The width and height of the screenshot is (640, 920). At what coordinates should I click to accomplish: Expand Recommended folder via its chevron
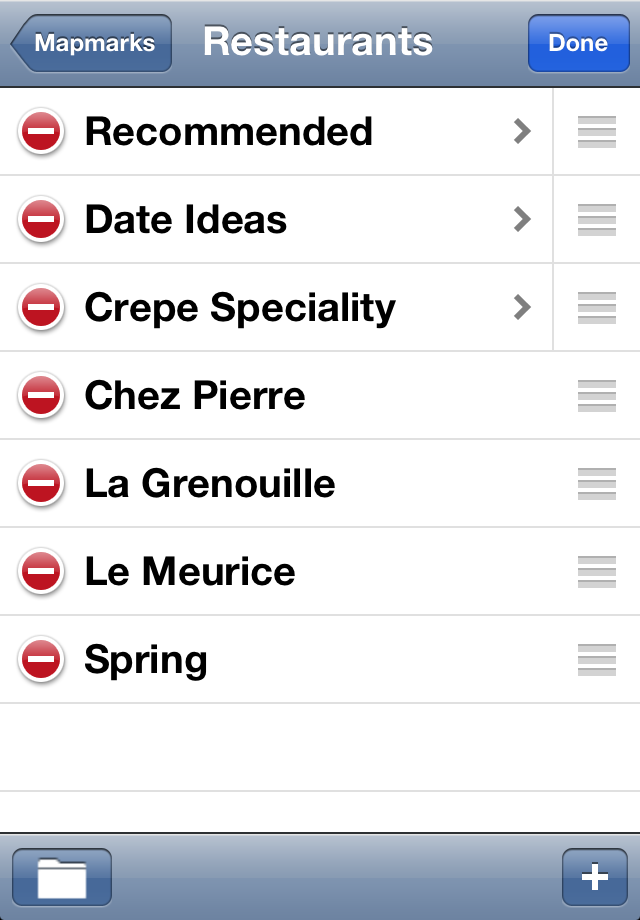tap(522, 131)
